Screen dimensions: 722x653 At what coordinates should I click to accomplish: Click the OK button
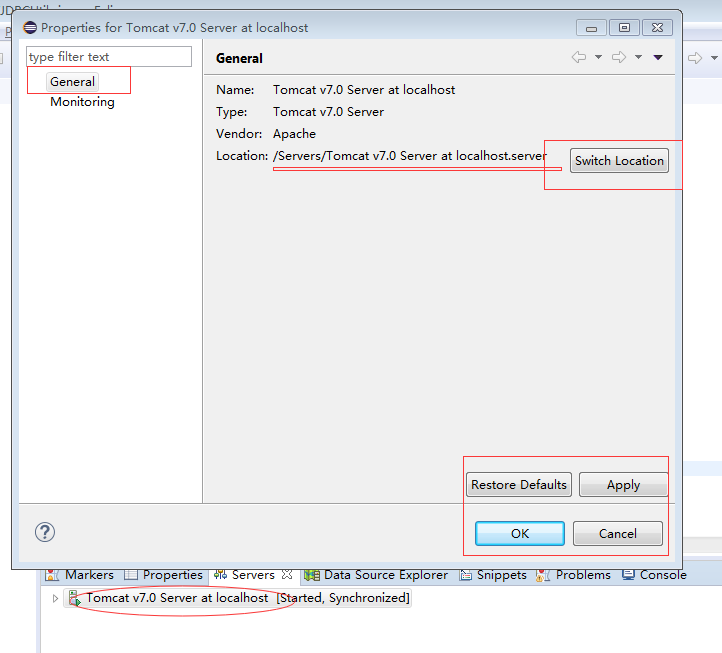click(519, 533)
